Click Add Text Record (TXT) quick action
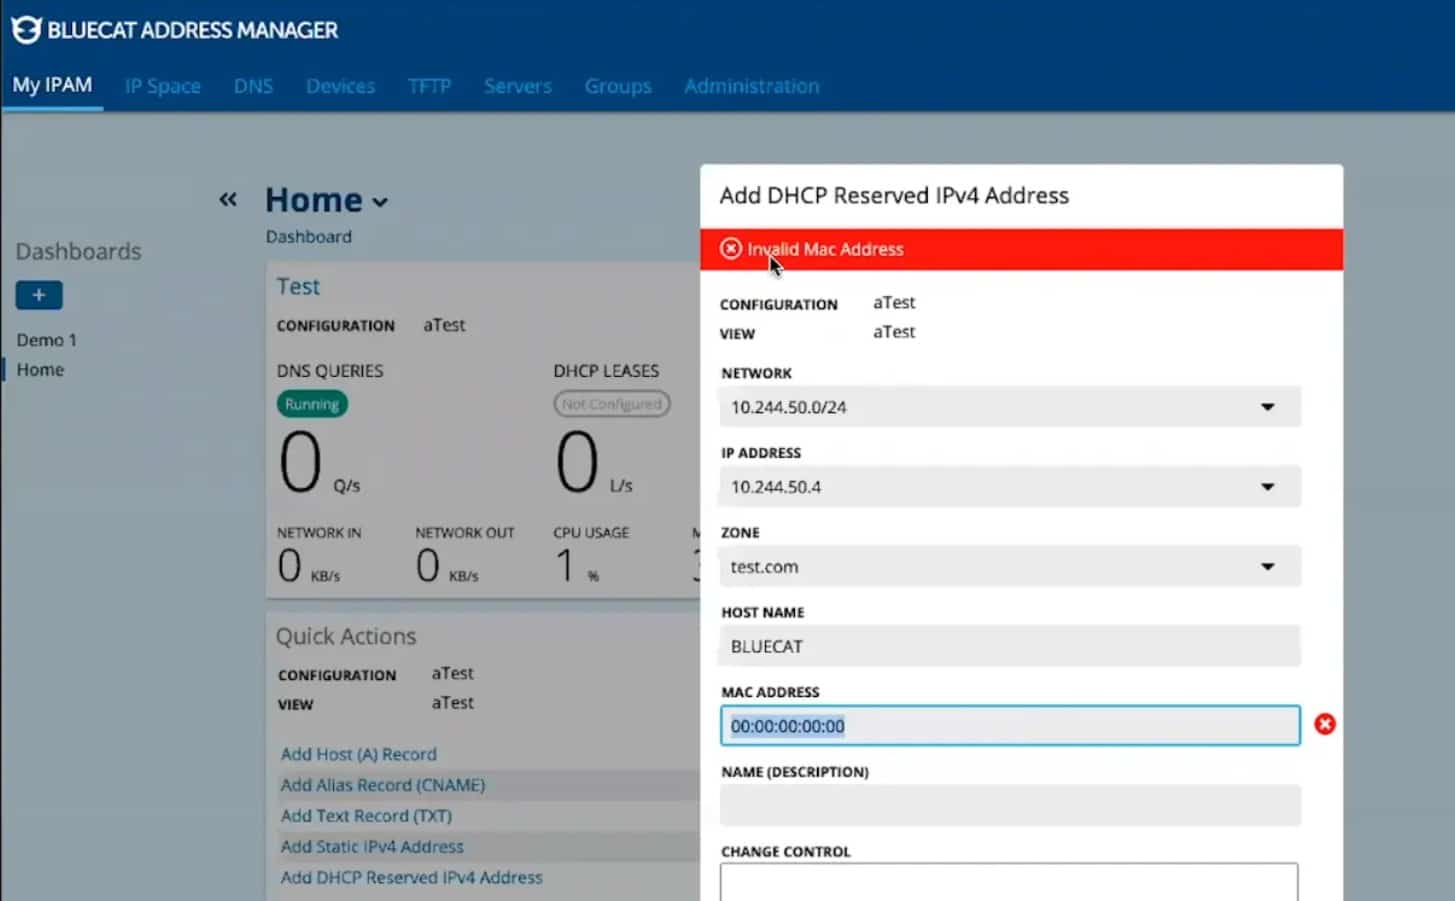The width and height of the screenshot is (1455, 901). (x=366, y=816)
